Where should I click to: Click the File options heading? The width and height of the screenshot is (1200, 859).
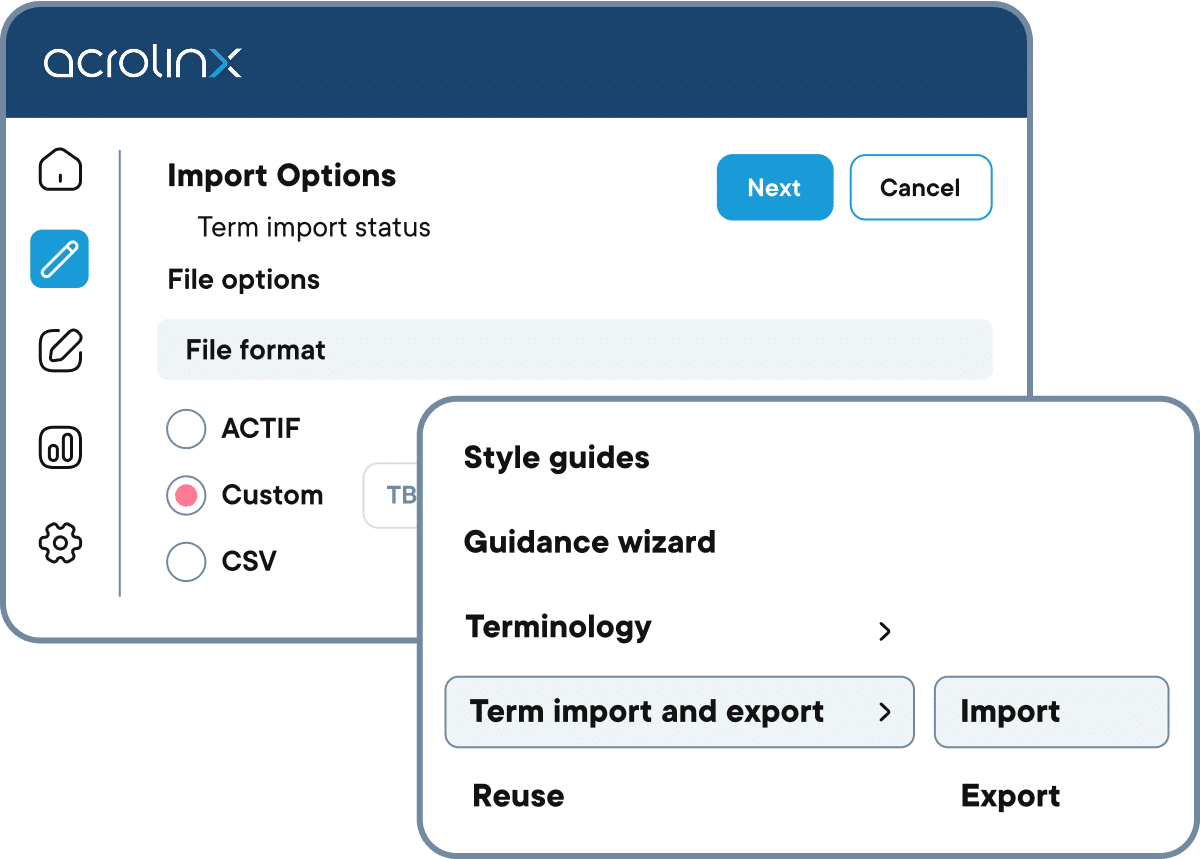point(244,280)
